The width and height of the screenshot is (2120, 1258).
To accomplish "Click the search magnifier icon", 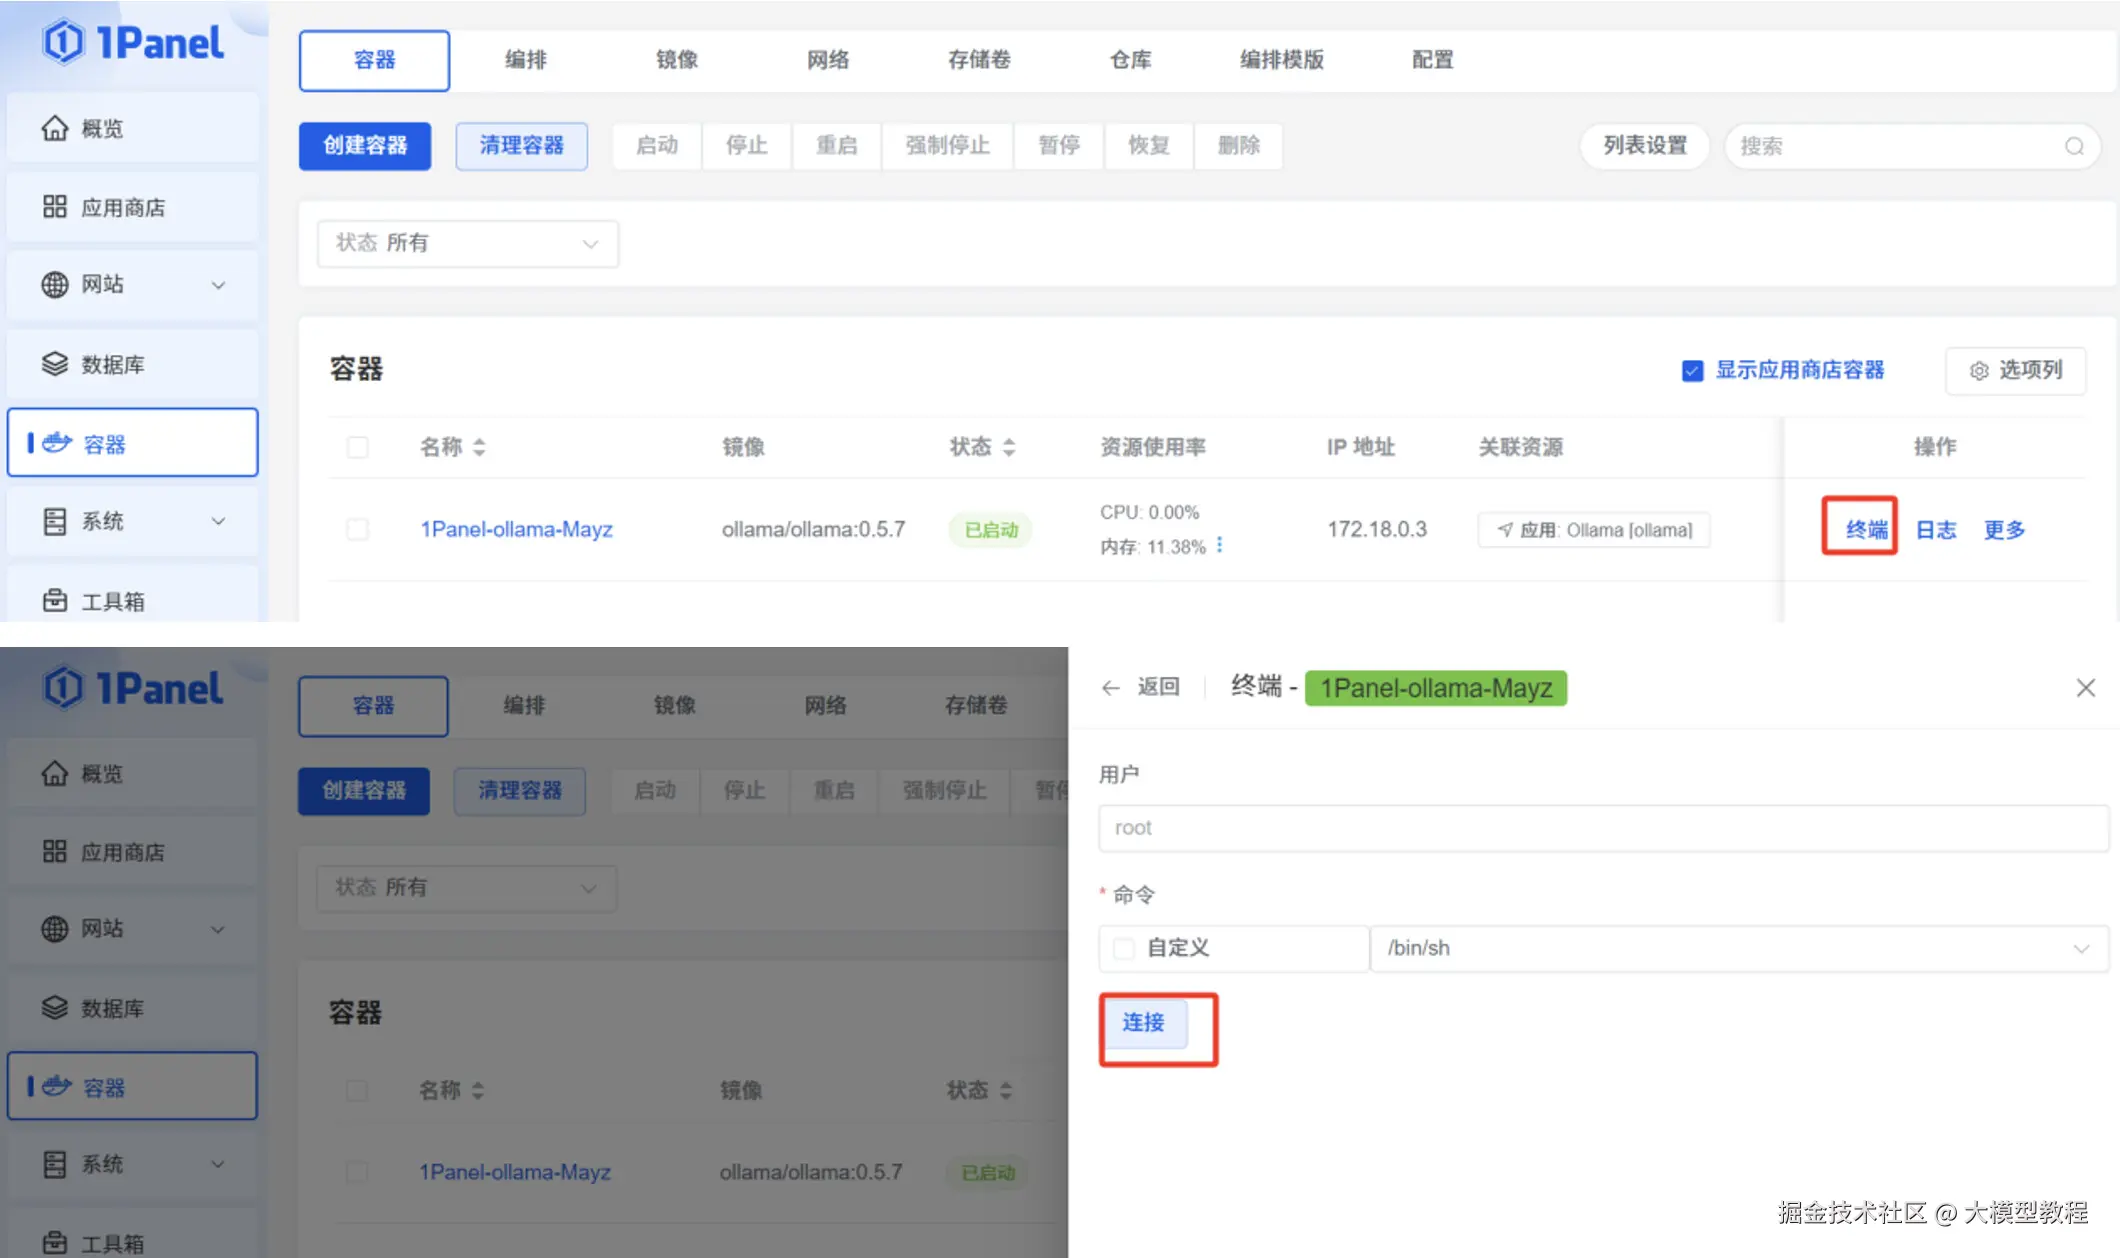I will [2074, 146].
